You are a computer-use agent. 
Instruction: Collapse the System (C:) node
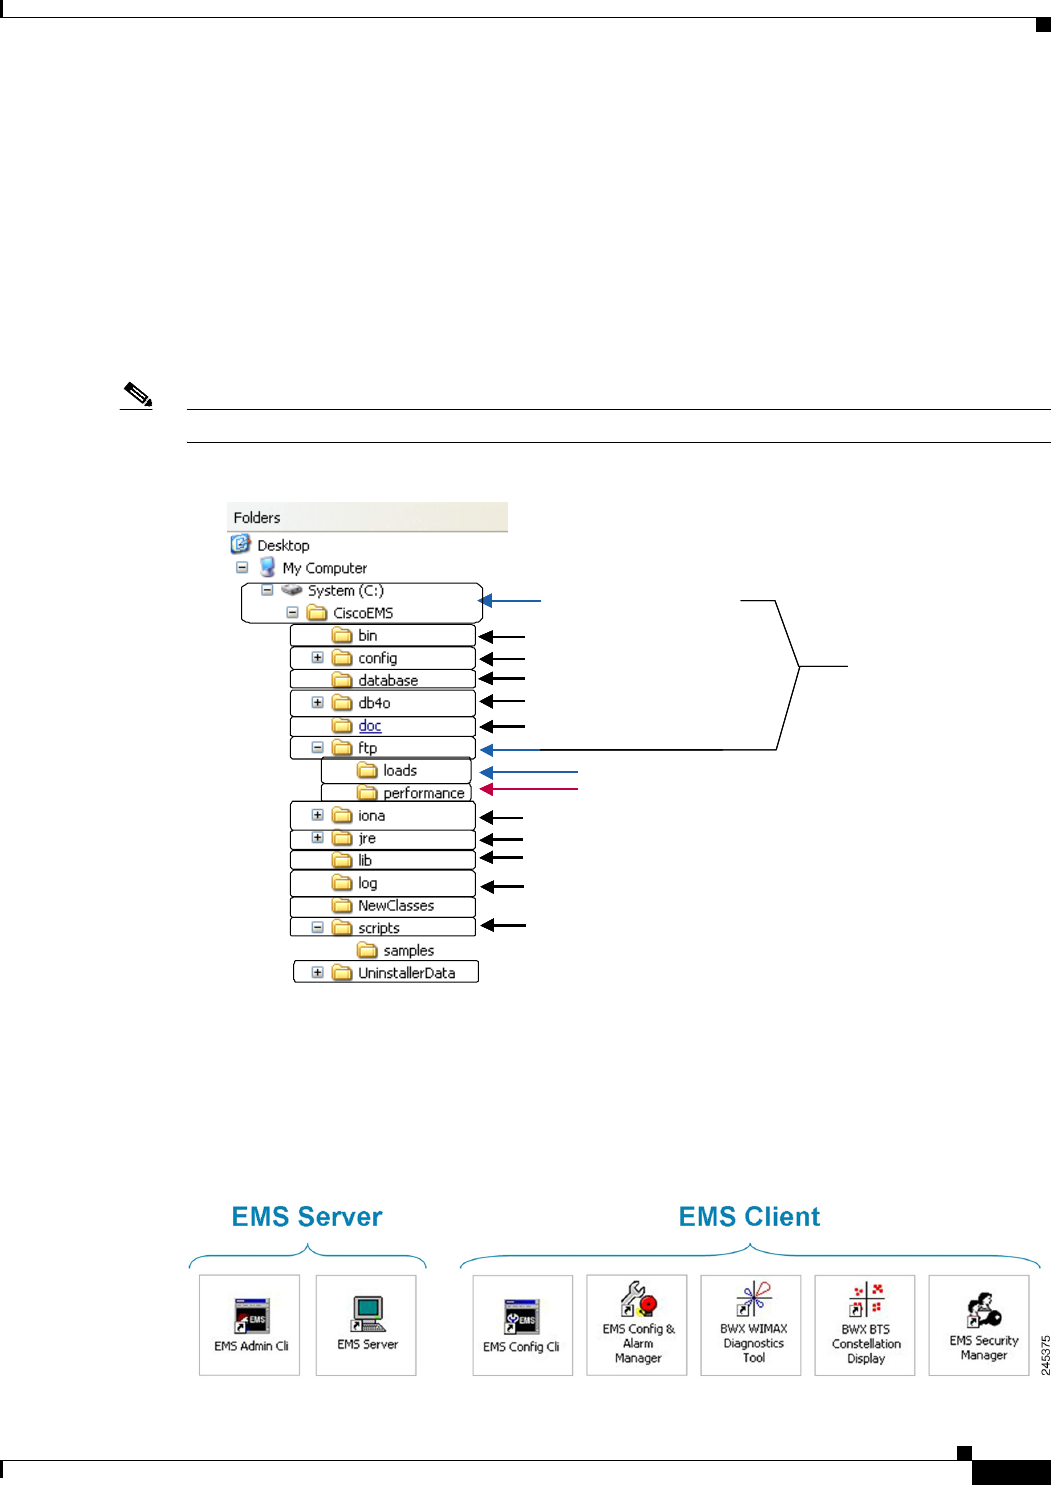[267, 590]
